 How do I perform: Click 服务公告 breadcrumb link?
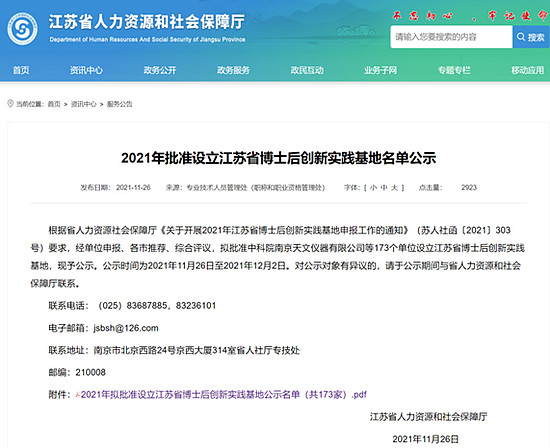(120, 104)
